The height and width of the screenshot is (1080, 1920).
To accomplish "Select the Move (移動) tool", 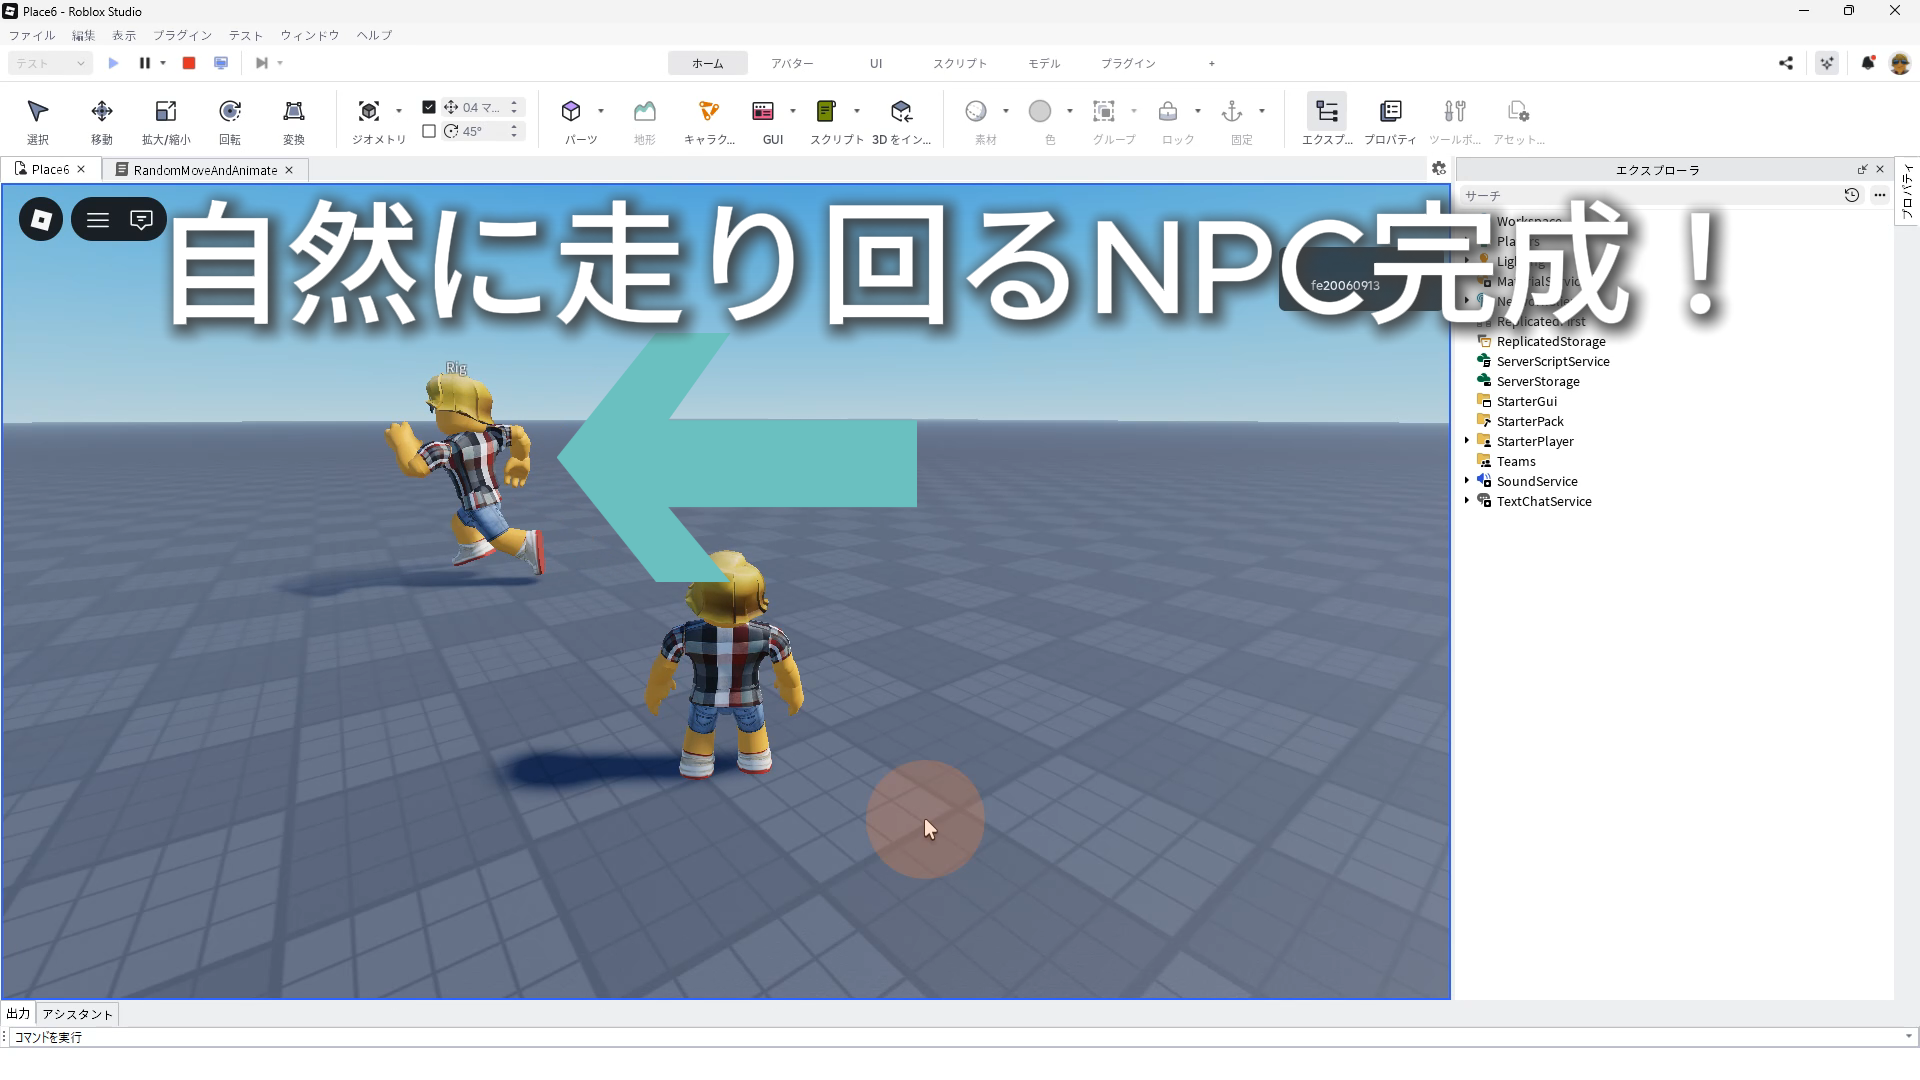I will click(x=101, y=112).
